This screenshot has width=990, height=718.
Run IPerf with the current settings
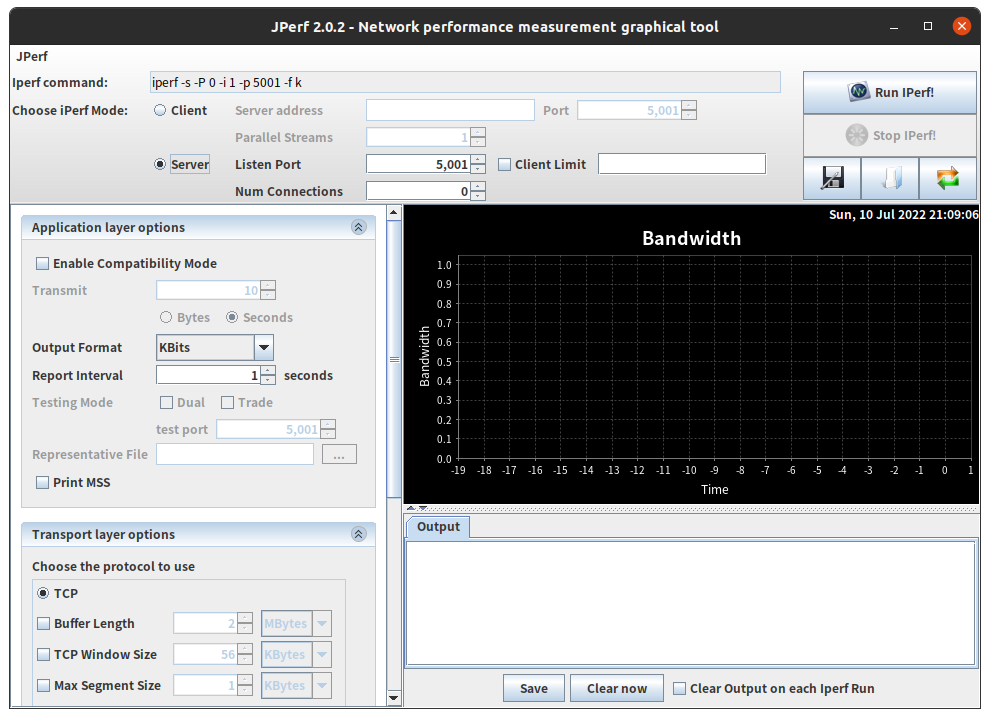(x=890, y=92)
